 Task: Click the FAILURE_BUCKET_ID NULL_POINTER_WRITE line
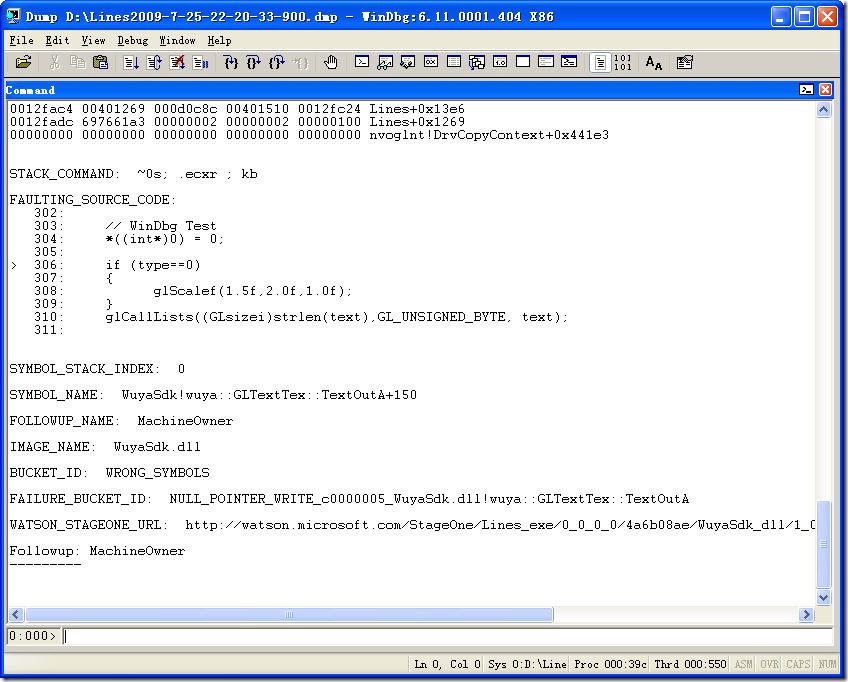pyautogui.click(x=349, y=499)
